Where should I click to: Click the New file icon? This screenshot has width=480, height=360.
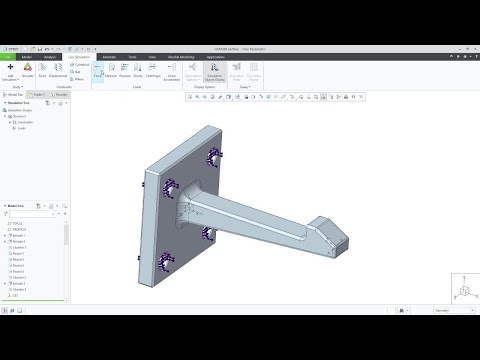(26, 49)
